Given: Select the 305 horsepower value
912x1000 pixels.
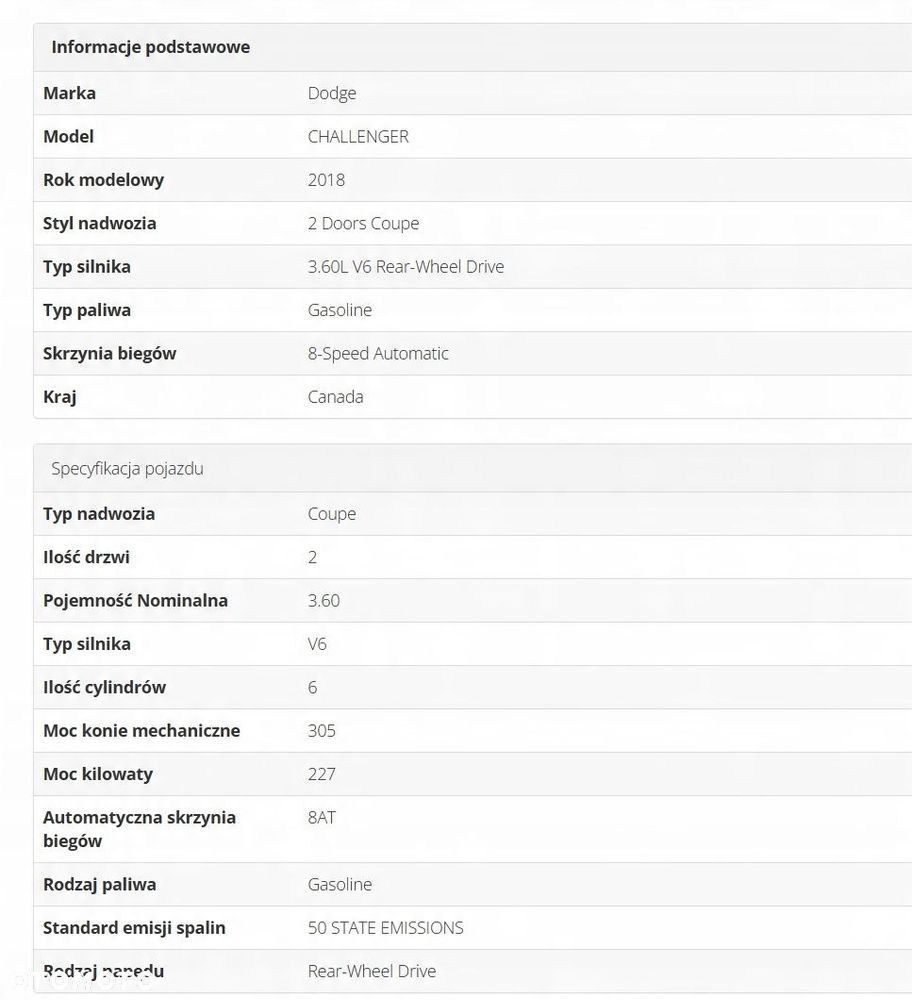Looking at the screenshot, I should (321, 731).
